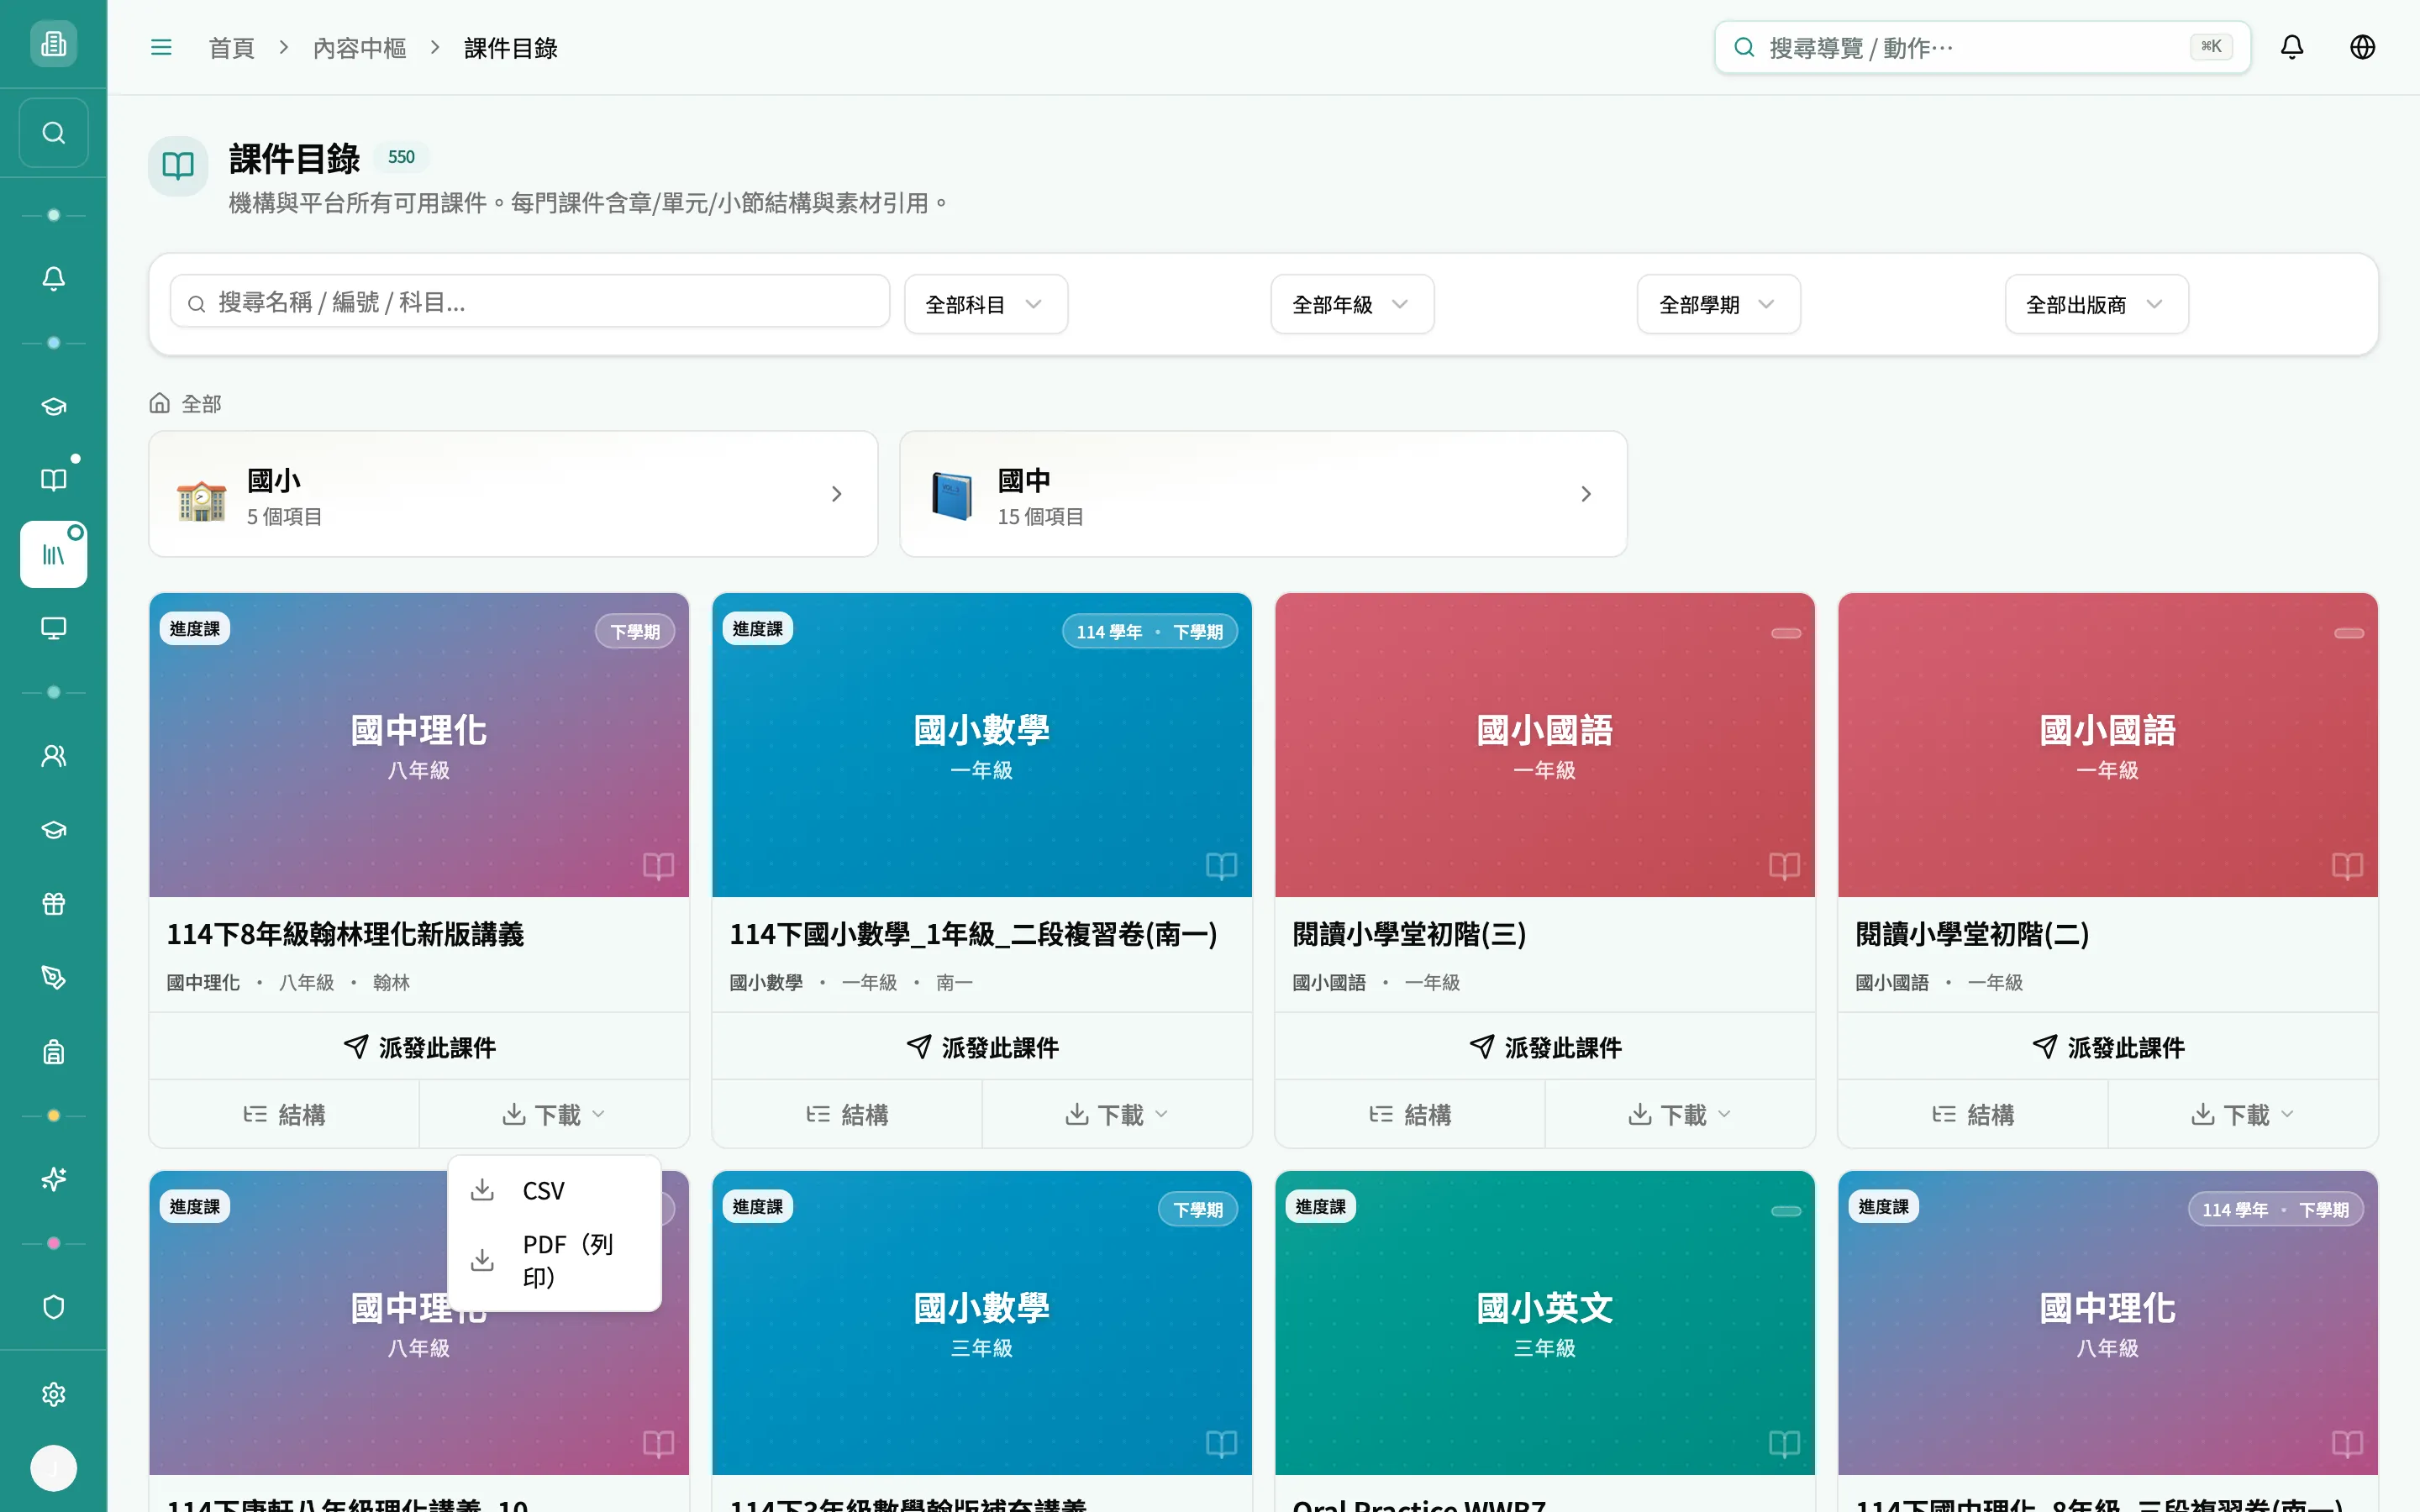Expand the 國中 folder card

pos(1263,494)
